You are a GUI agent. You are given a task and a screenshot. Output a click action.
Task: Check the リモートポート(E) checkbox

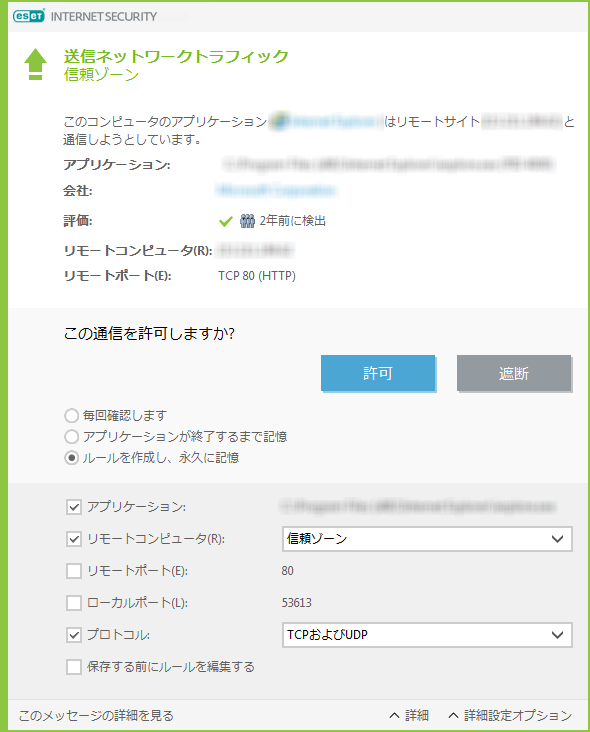74,571
